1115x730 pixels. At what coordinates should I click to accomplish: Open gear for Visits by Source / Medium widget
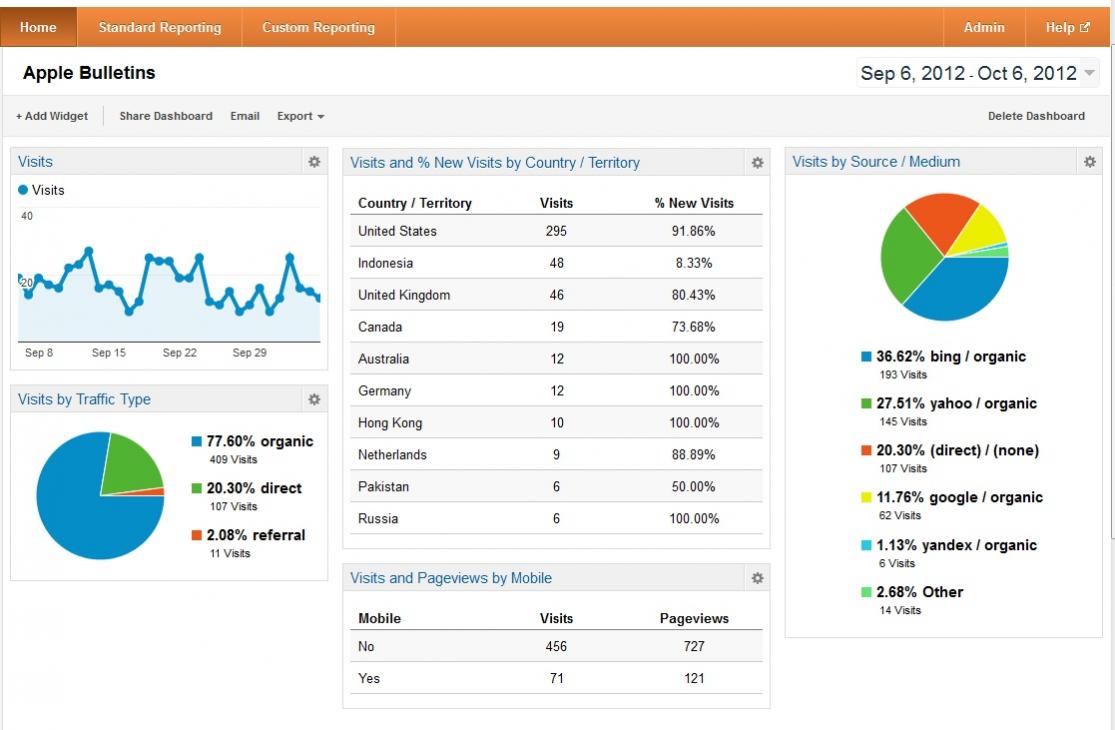coord(1089,162)
